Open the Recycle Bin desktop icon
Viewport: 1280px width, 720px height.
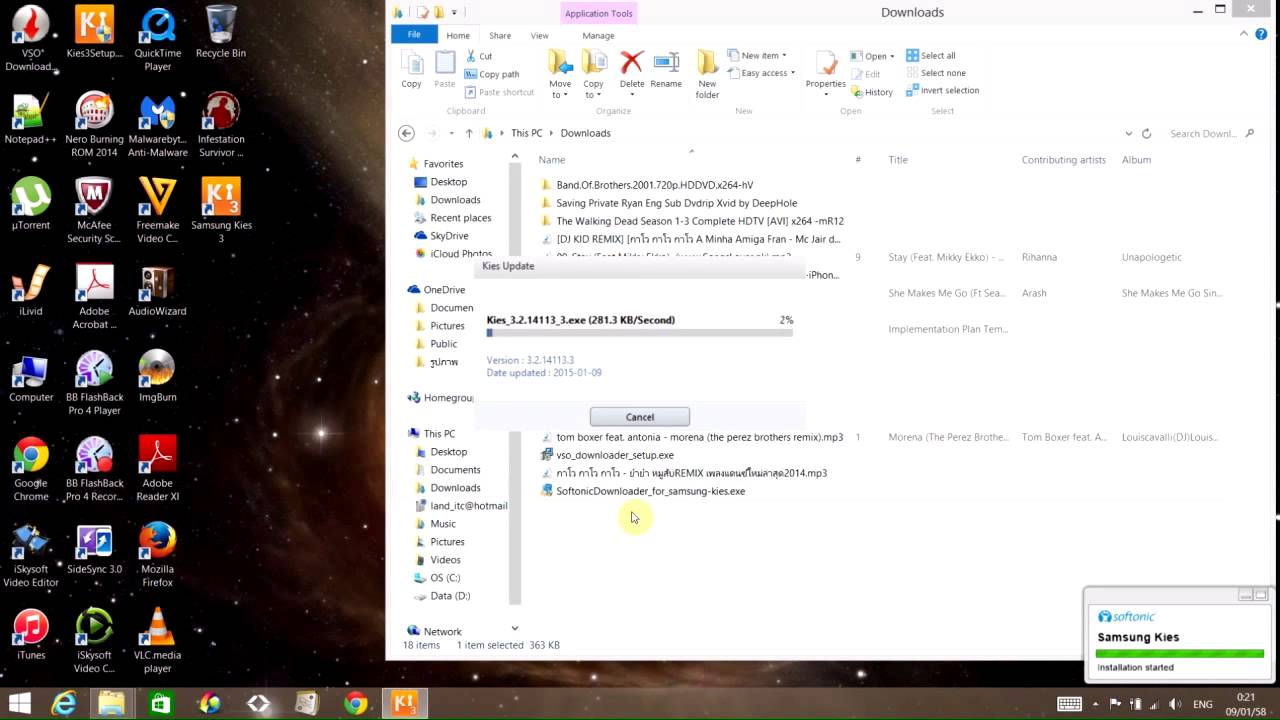click(x=221, y=32)
